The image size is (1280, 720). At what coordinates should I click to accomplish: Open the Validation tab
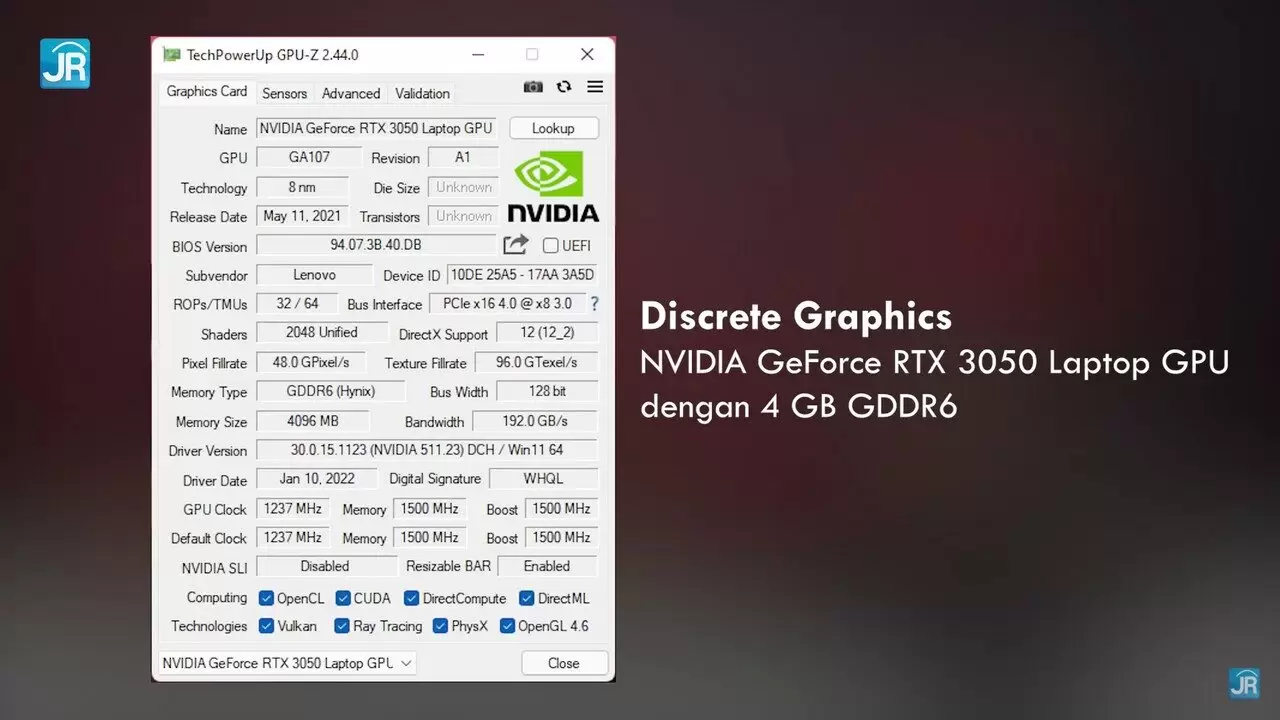click(421, 92)
